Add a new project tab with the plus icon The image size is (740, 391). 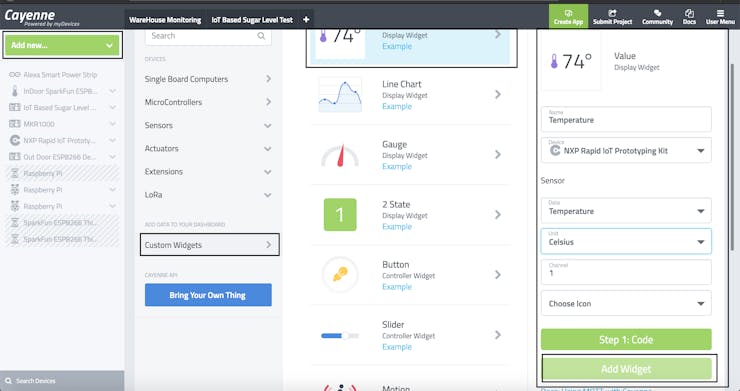coord(306,20)
